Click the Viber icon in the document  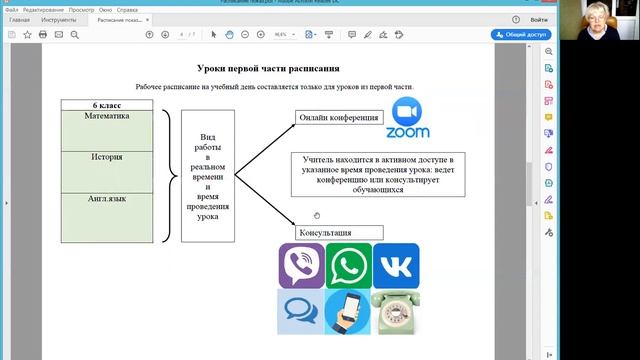[x=302, y=266]
